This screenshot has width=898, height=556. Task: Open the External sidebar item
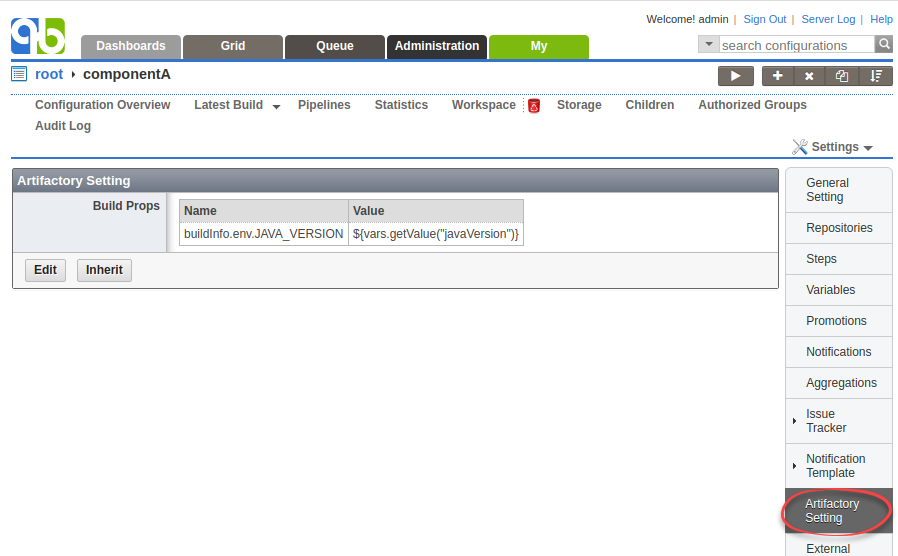[x=839, y=547]
